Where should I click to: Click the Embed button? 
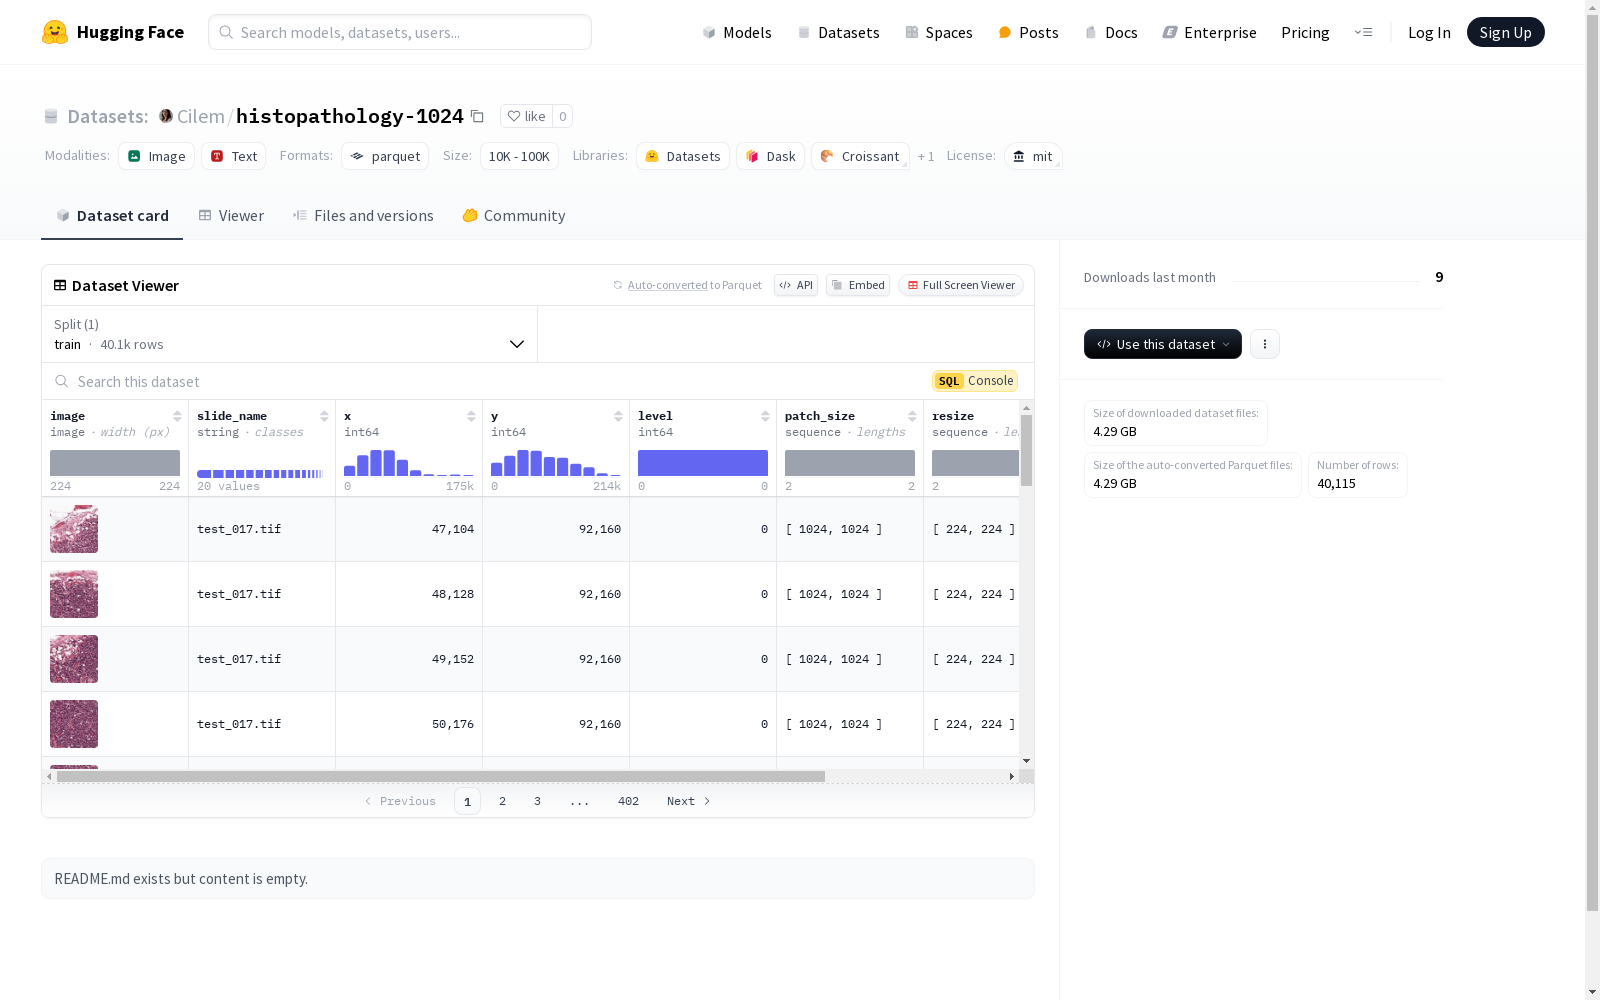[858, 285]
